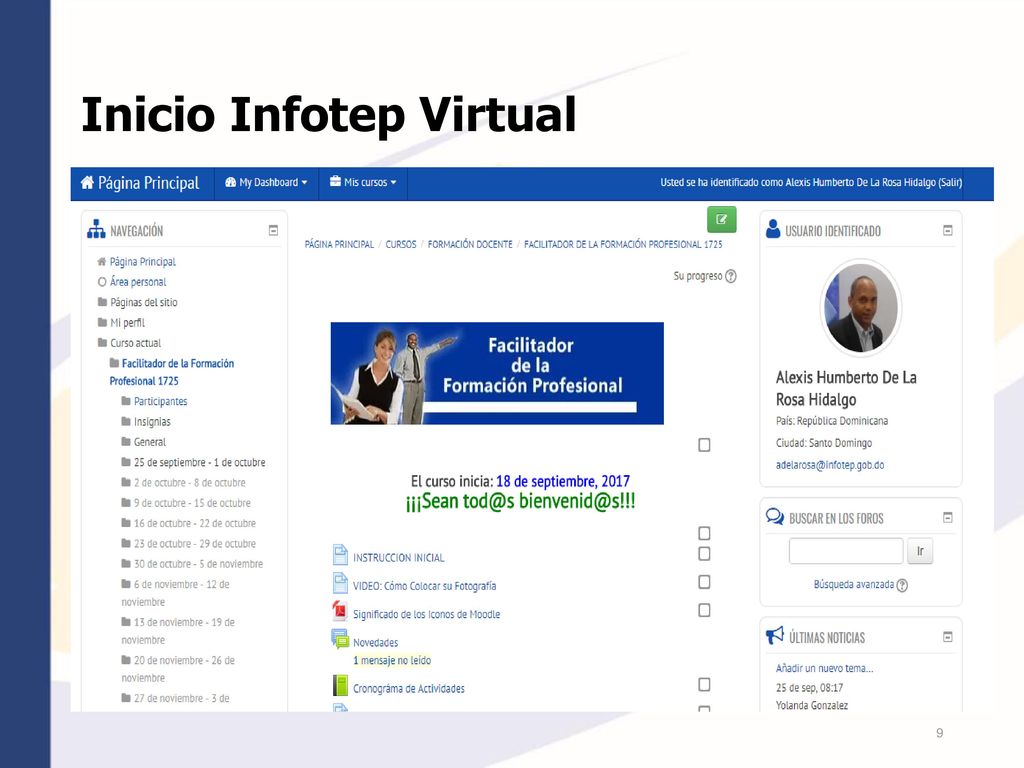The height and width of the screenshot is (768, 1024).
Task: Collapse the Buscar en los foros block
Action: tap(948, 517)
